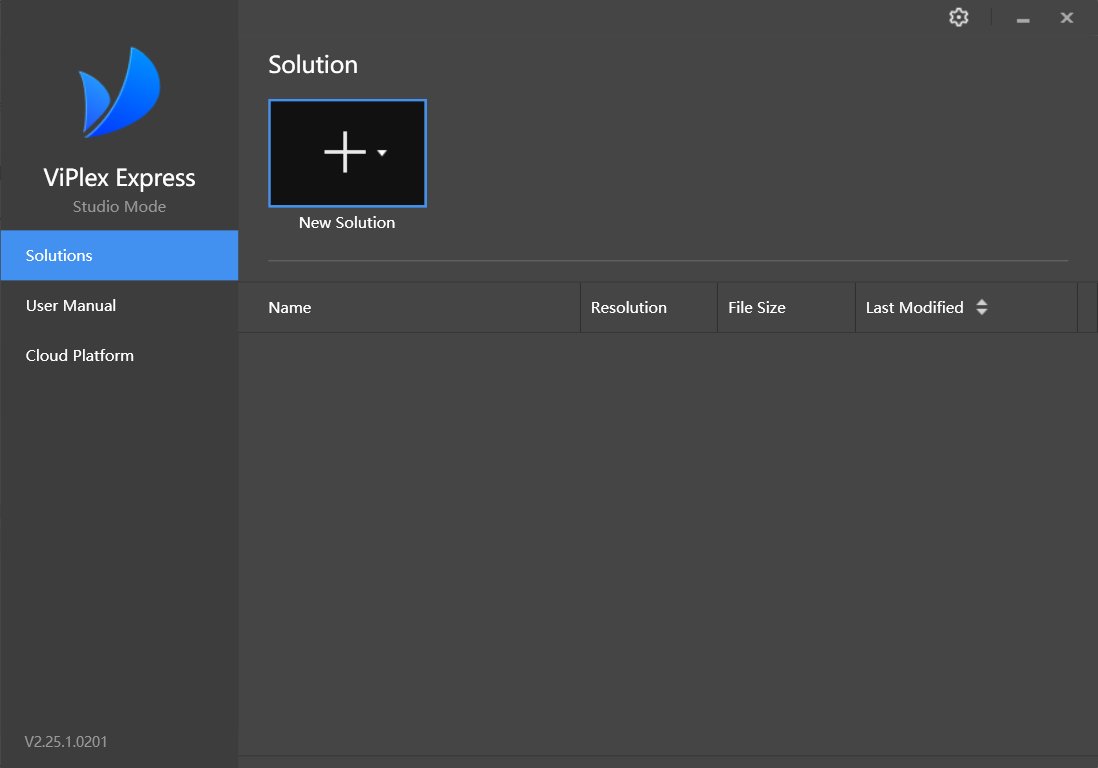Click the plus icon to create solution
1098x768 pixels.
345,152
